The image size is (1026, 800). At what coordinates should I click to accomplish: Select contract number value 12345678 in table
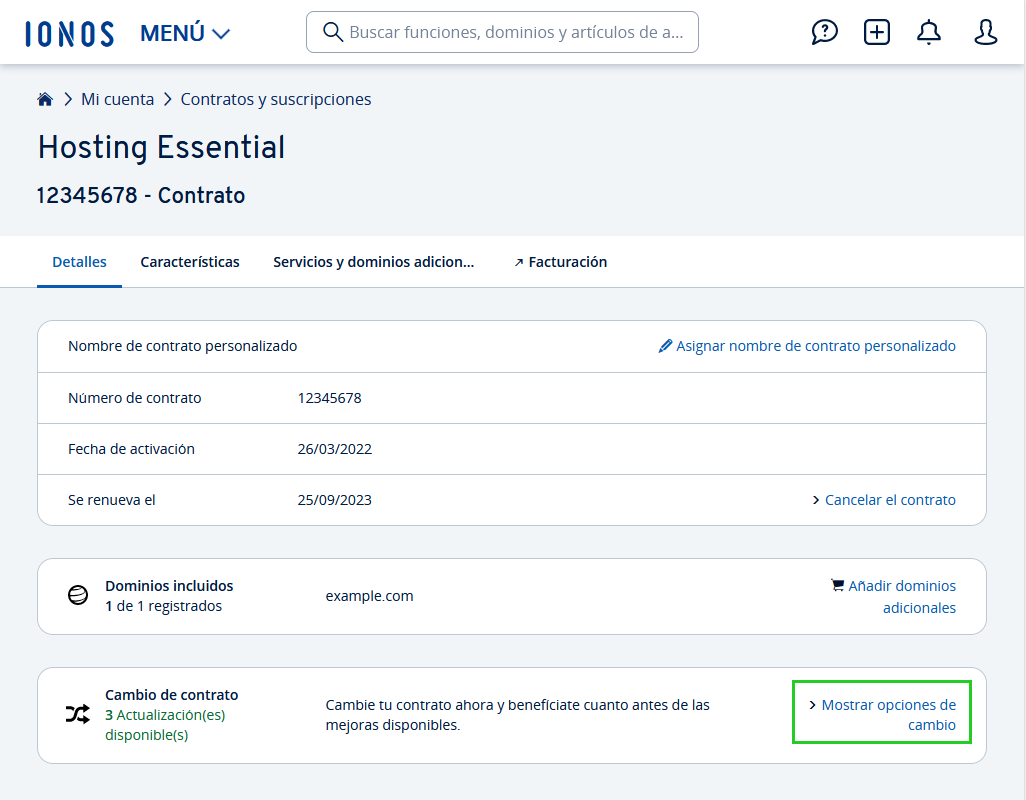pos(329,398)
